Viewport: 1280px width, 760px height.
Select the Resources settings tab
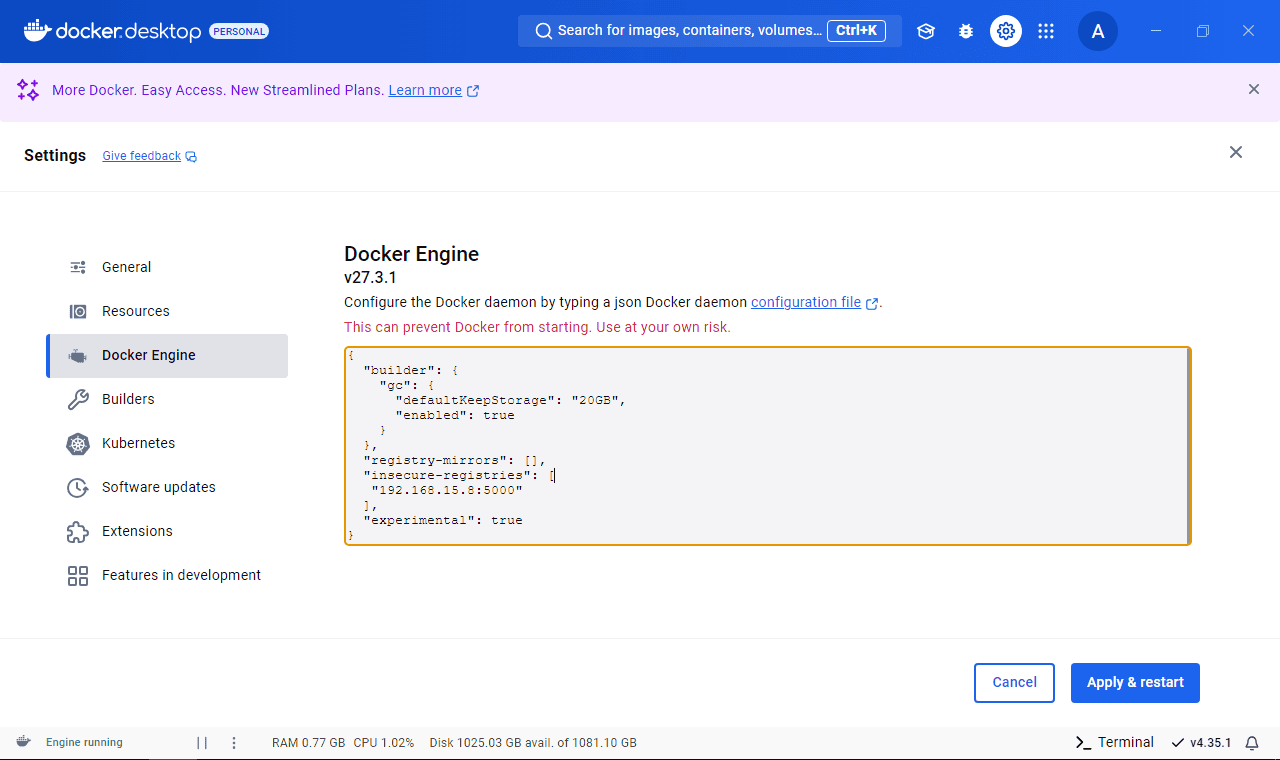[x=167, y=311]
